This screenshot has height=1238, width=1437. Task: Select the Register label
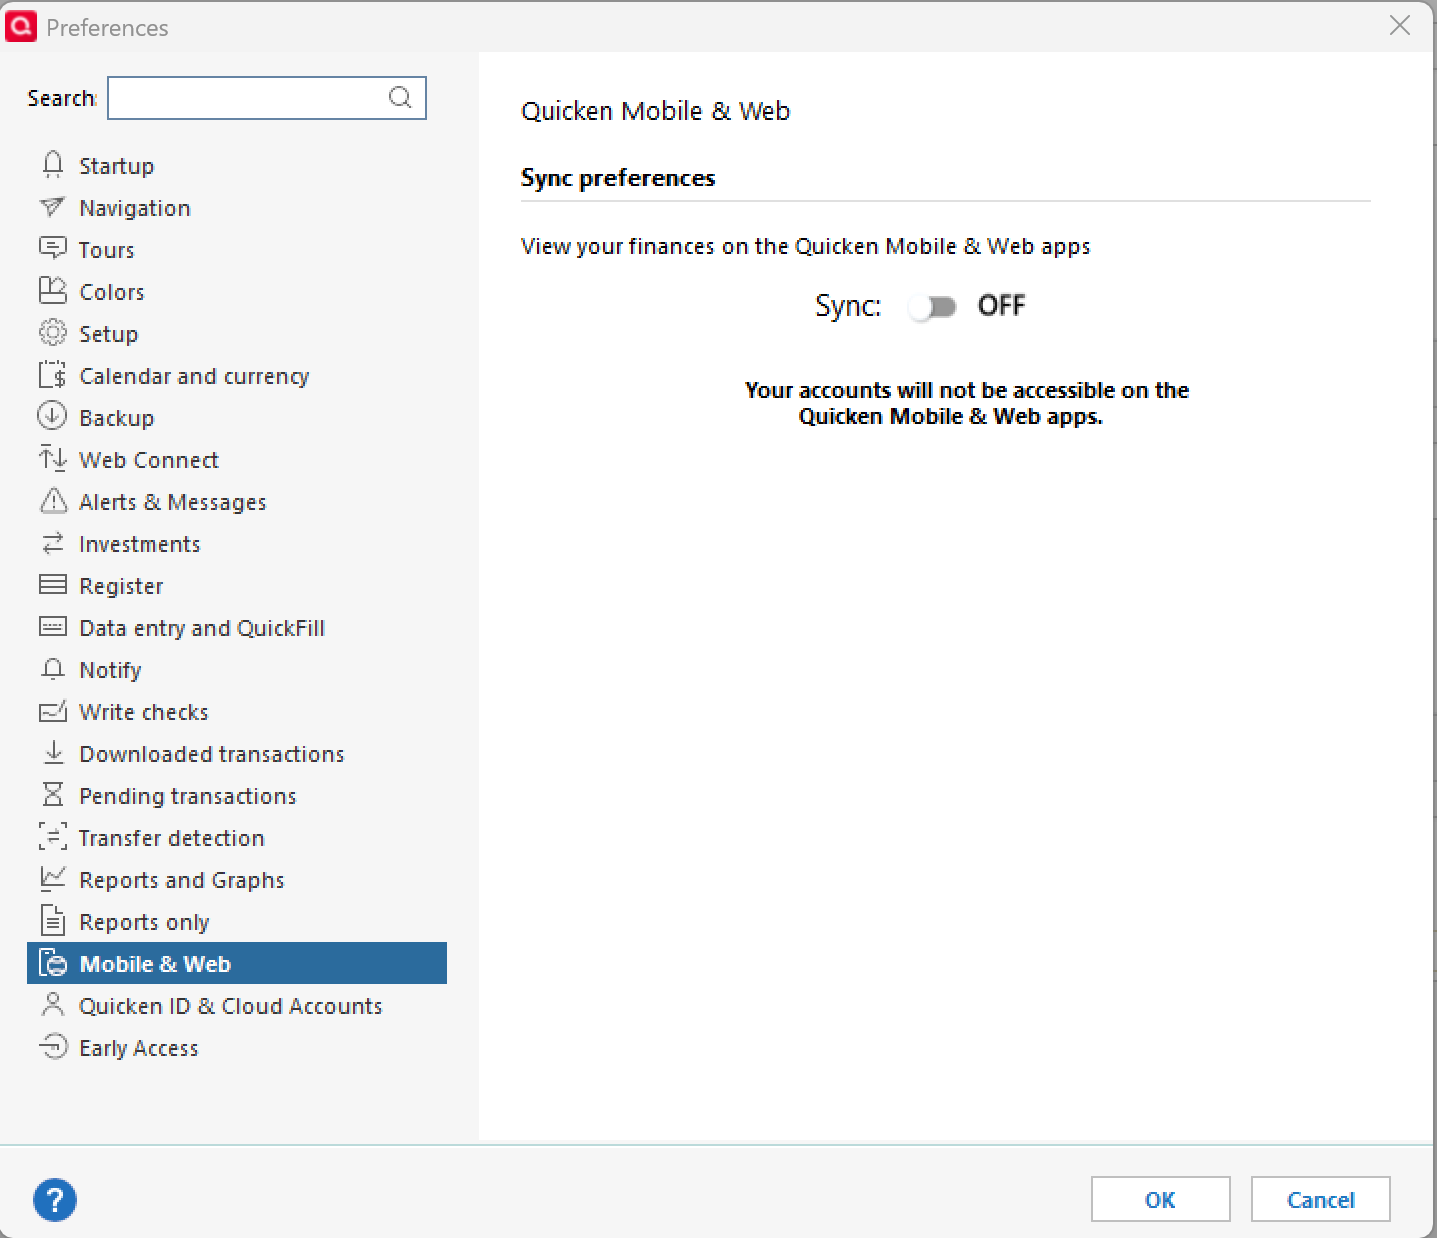(121, 586)
